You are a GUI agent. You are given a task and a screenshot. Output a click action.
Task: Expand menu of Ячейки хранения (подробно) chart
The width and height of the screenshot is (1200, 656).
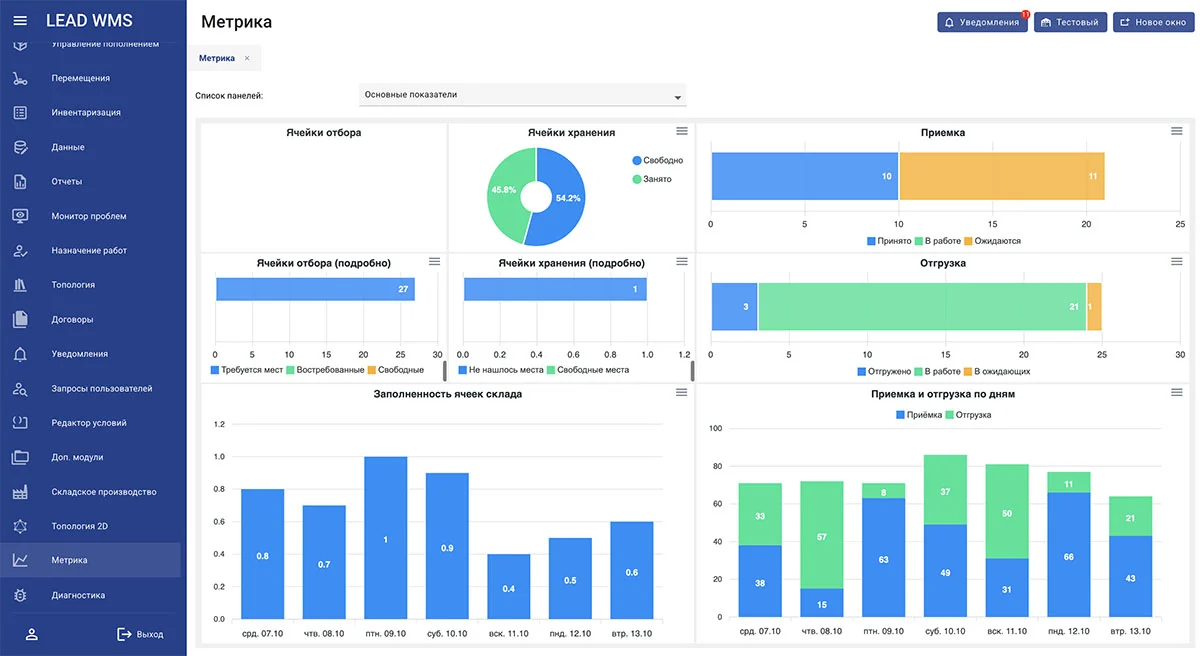[x=682, y=261]
